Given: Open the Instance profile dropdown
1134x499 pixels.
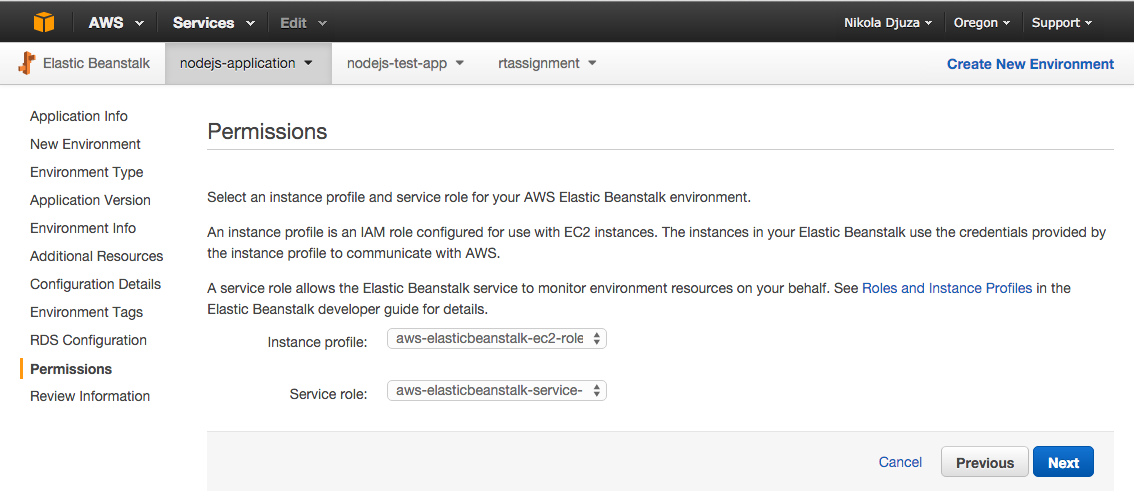Looking at the screenshot, I should point(497,338).
